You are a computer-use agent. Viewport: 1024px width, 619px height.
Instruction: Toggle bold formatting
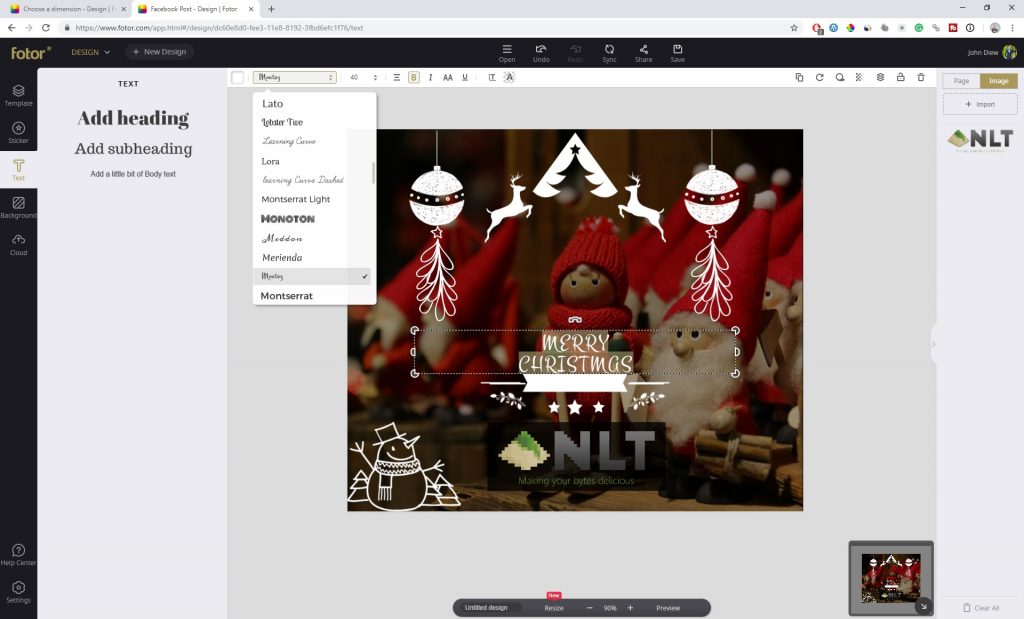(x=413, y=77)
